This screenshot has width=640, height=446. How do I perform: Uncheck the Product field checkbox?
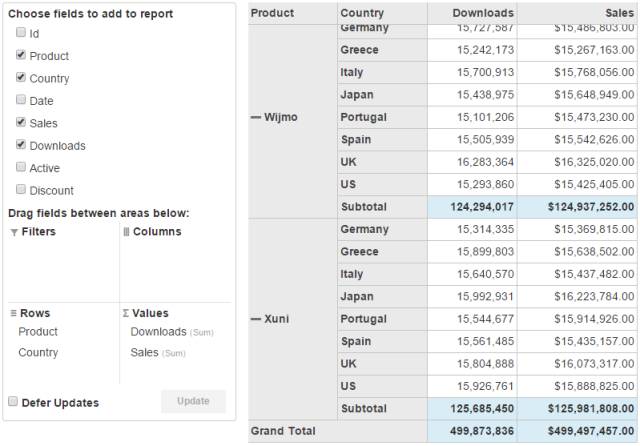21,55
